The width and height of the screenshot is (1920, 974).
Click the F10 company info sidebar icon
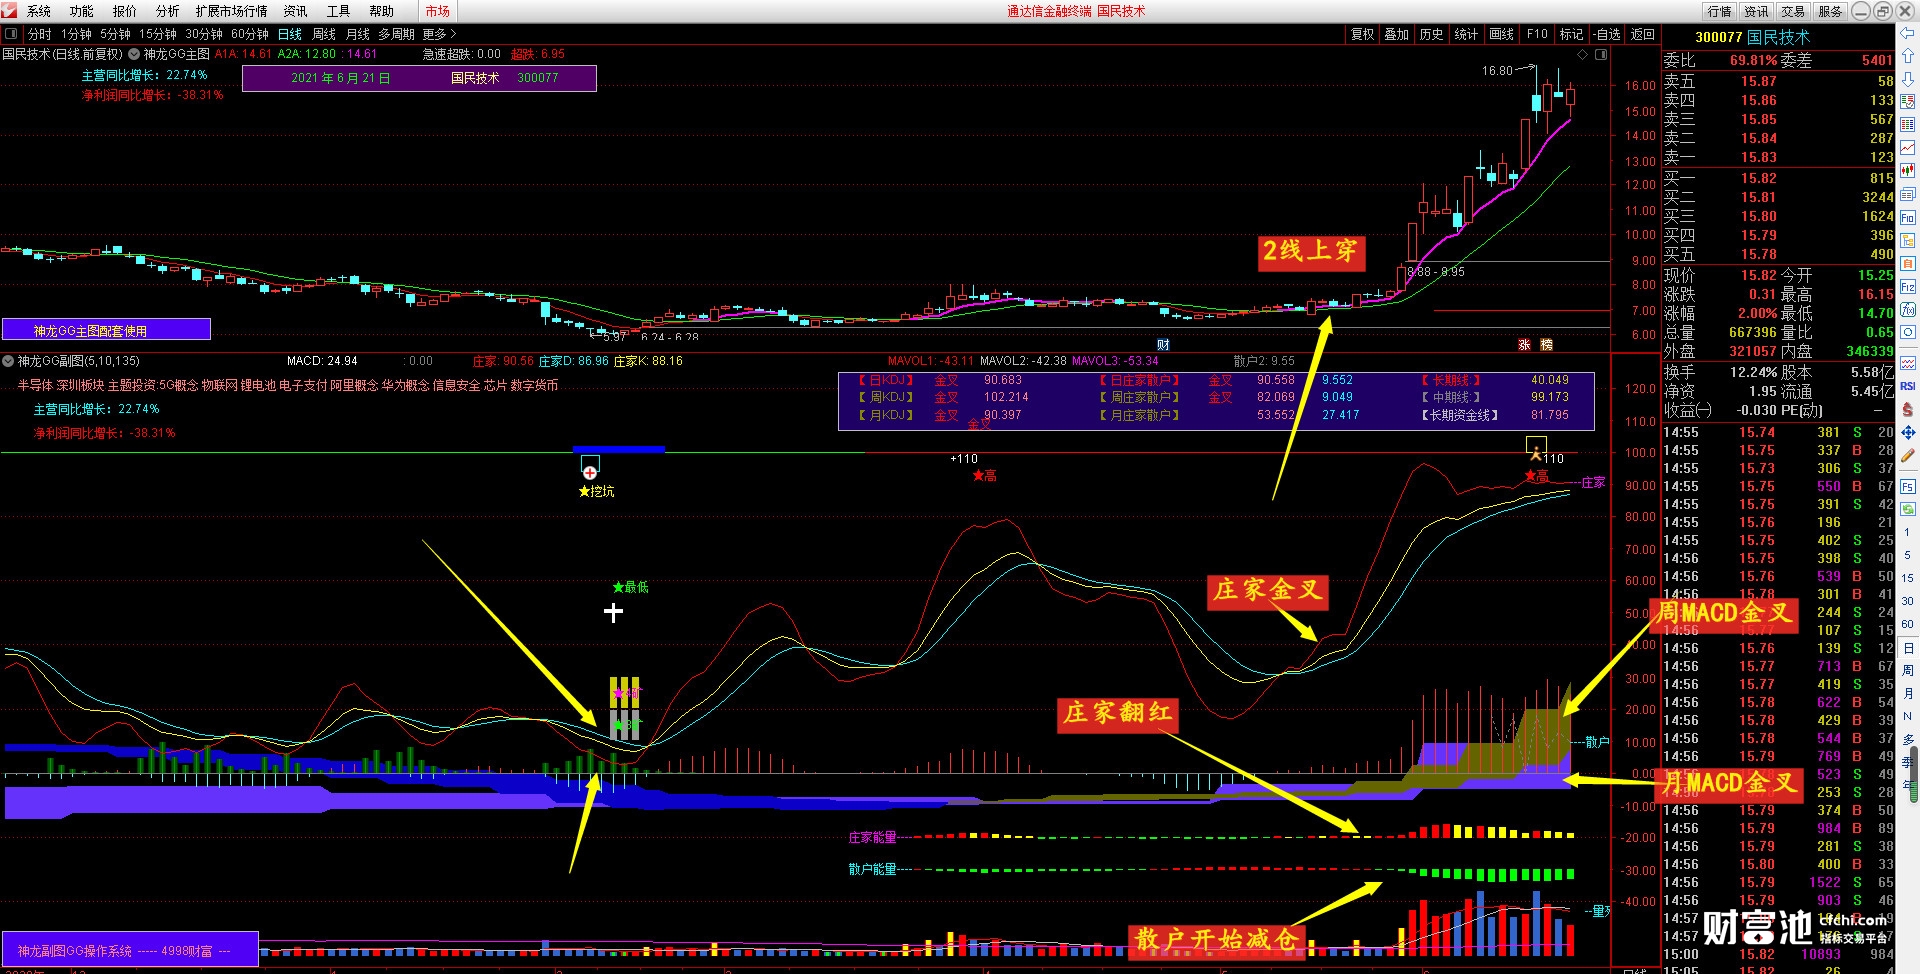coord(1908,217)
